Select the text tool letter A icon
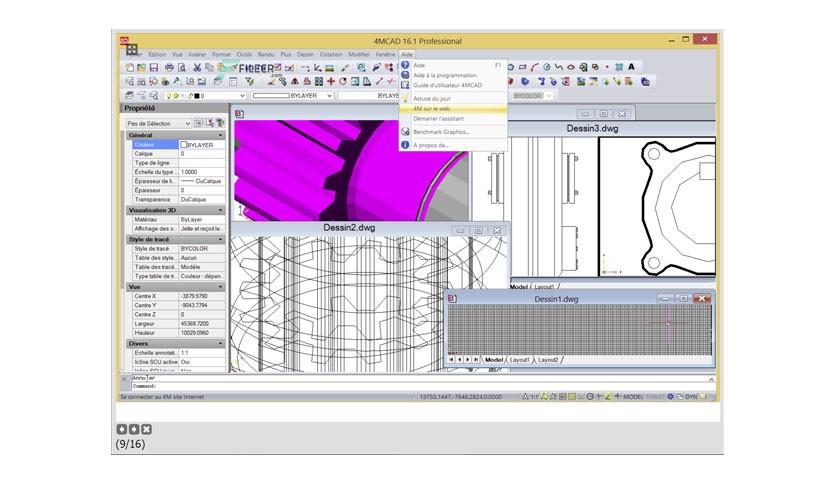 coord(631,67)
